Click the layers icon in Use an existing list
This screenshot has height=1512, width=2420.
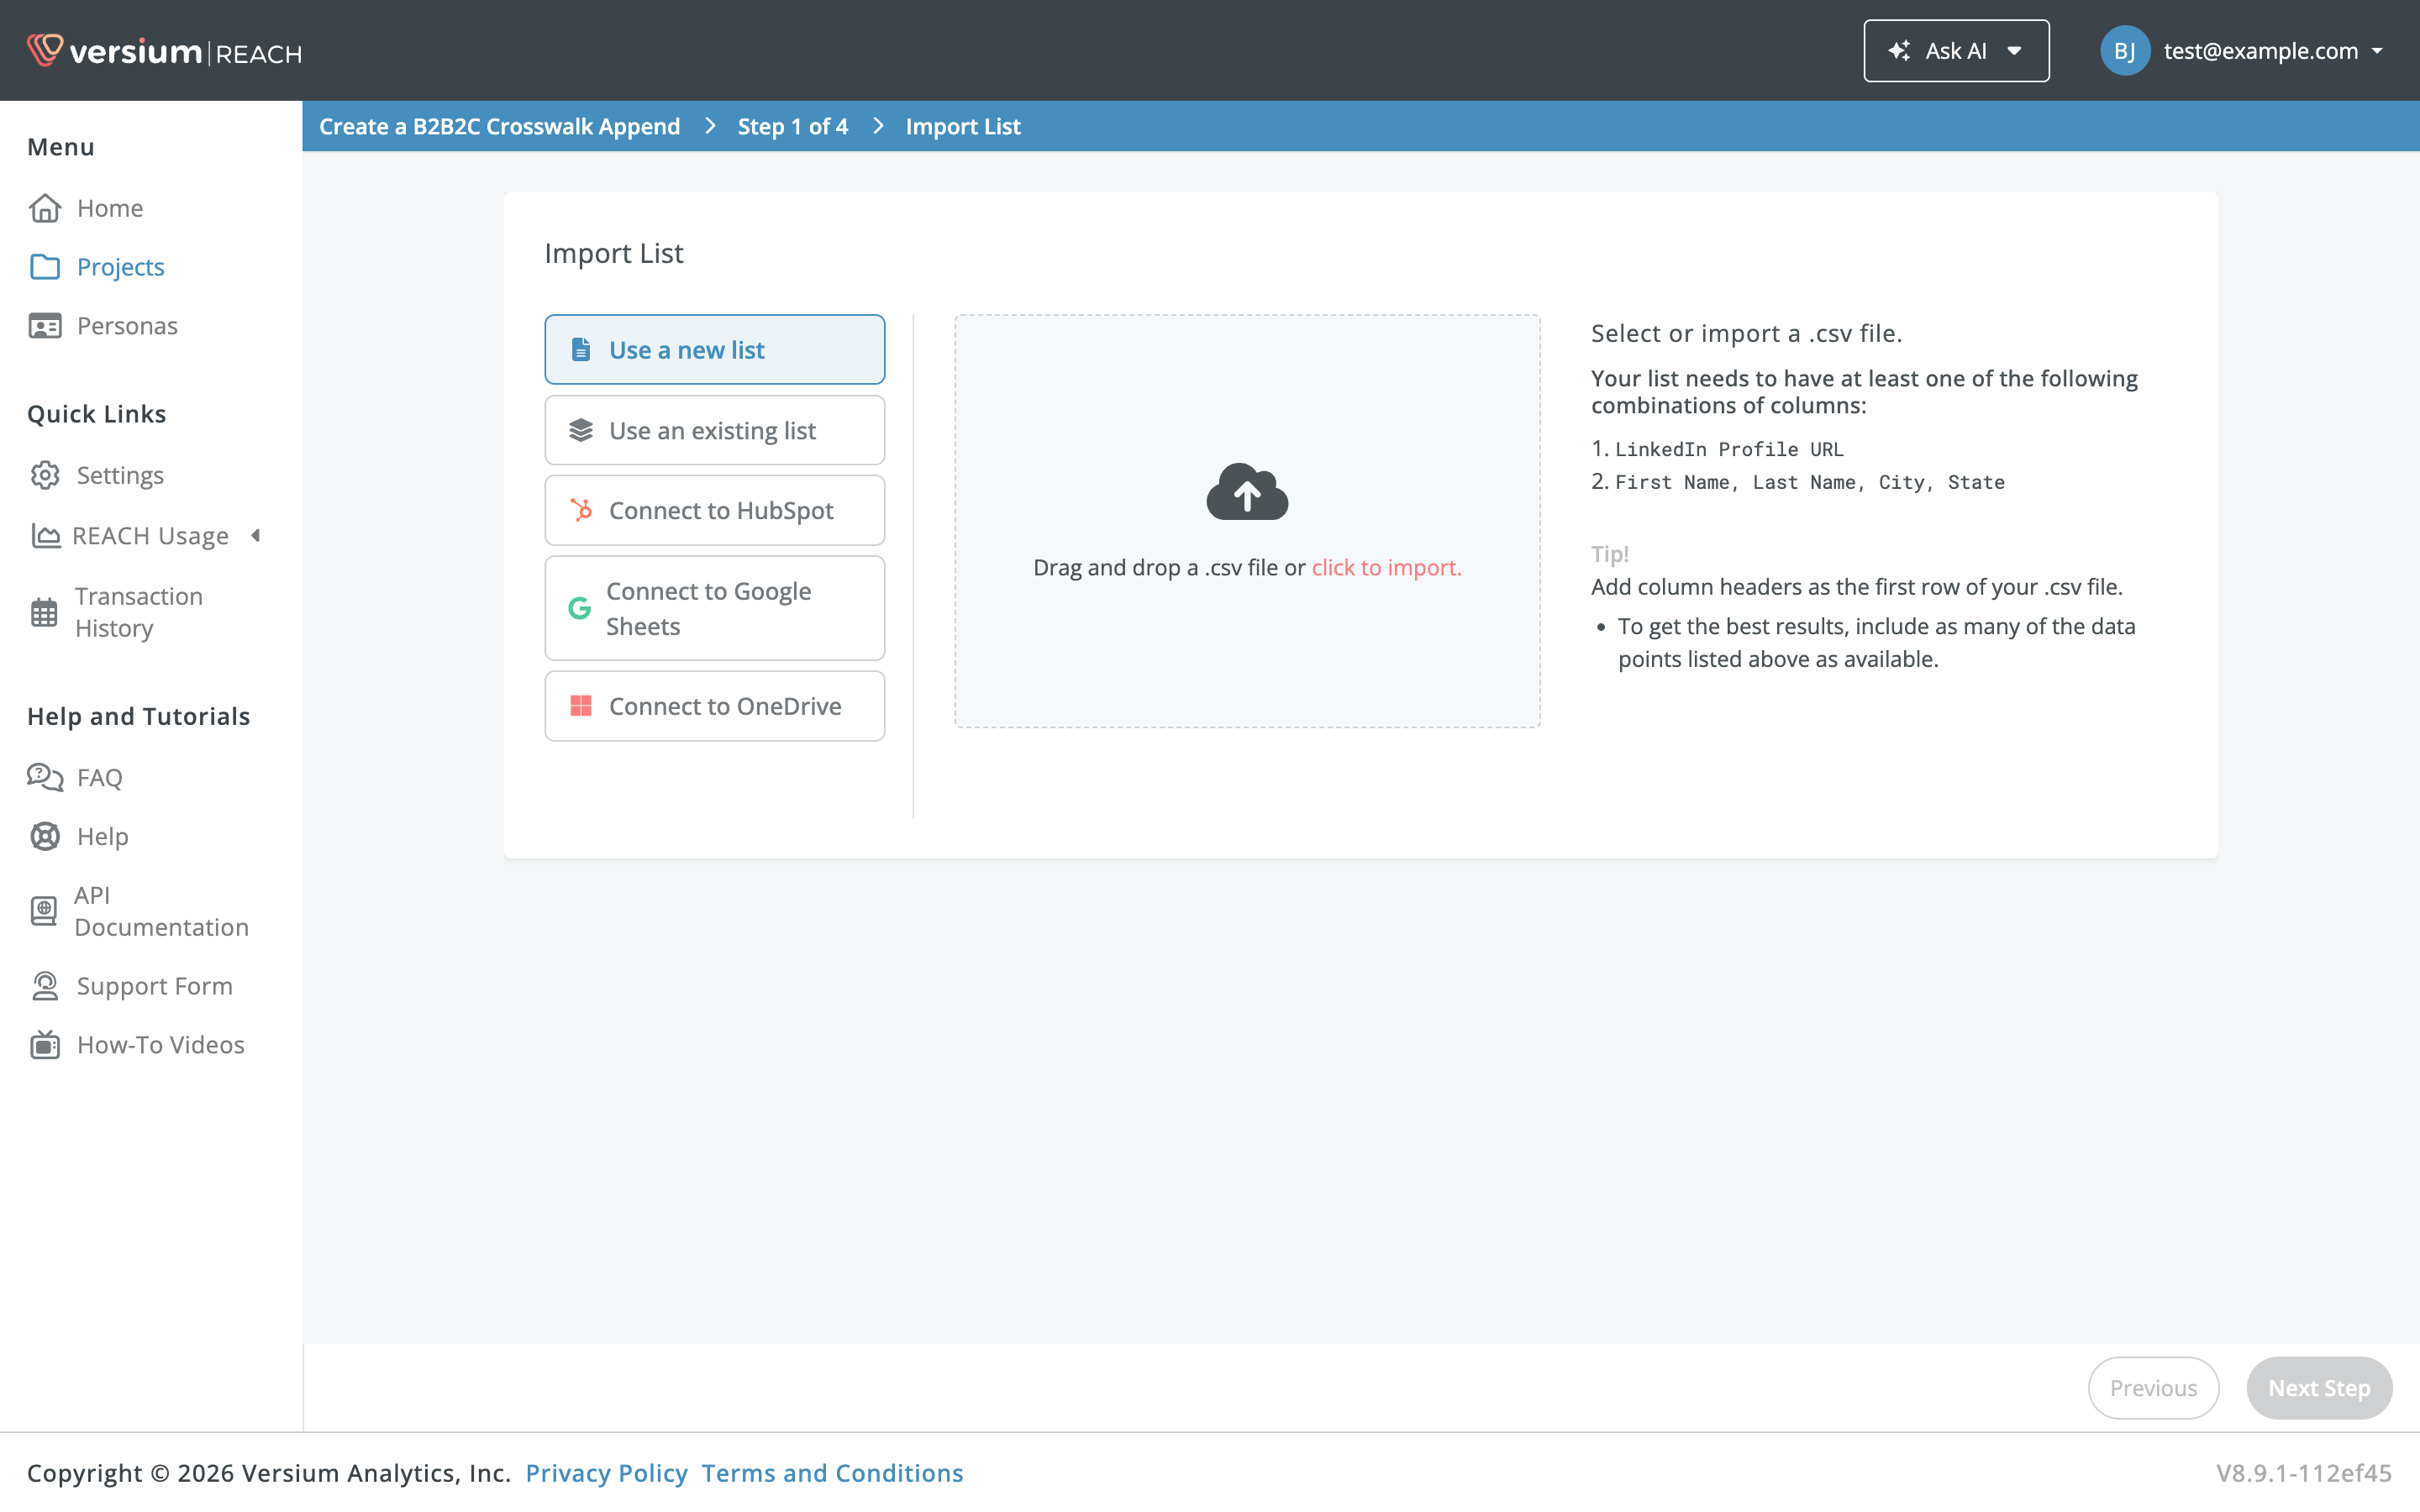coord(581,430)
